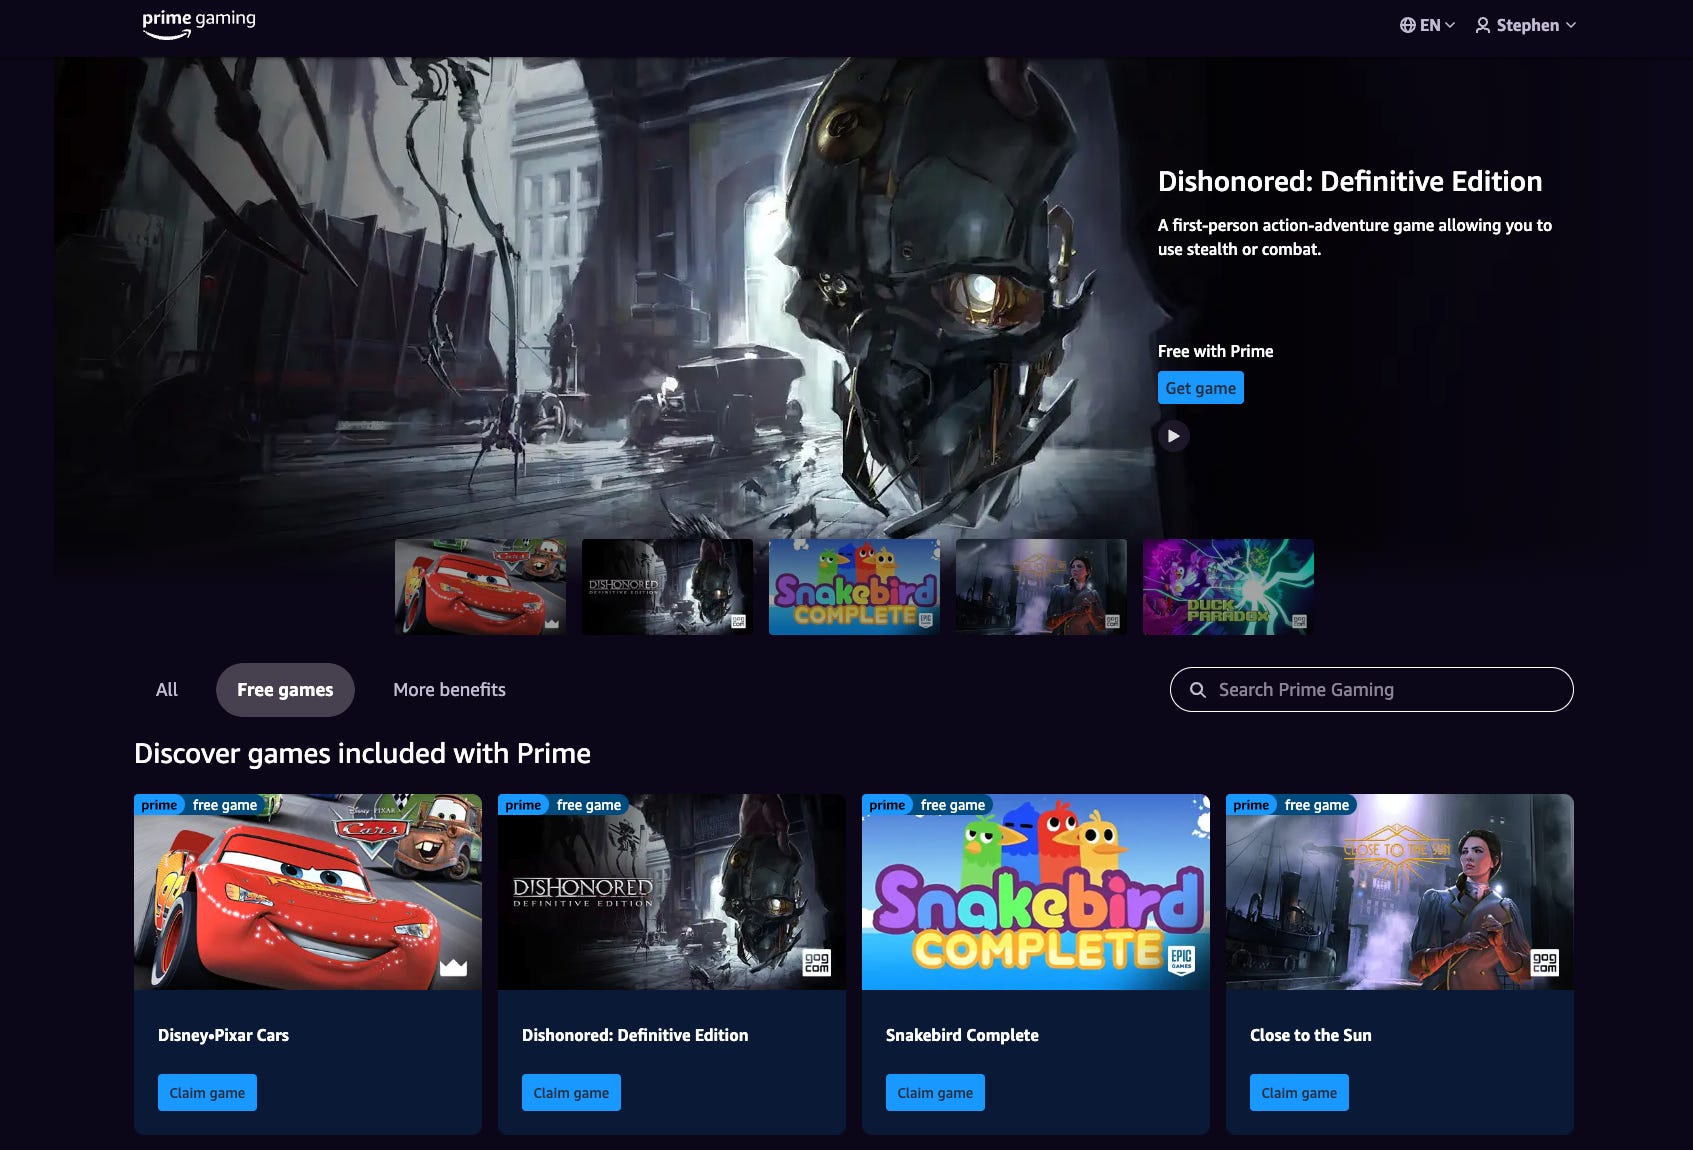Click the crown icon on Cars card
Image resolution: width=1693 pixels, height=1150 pixels.
point(454,966)
